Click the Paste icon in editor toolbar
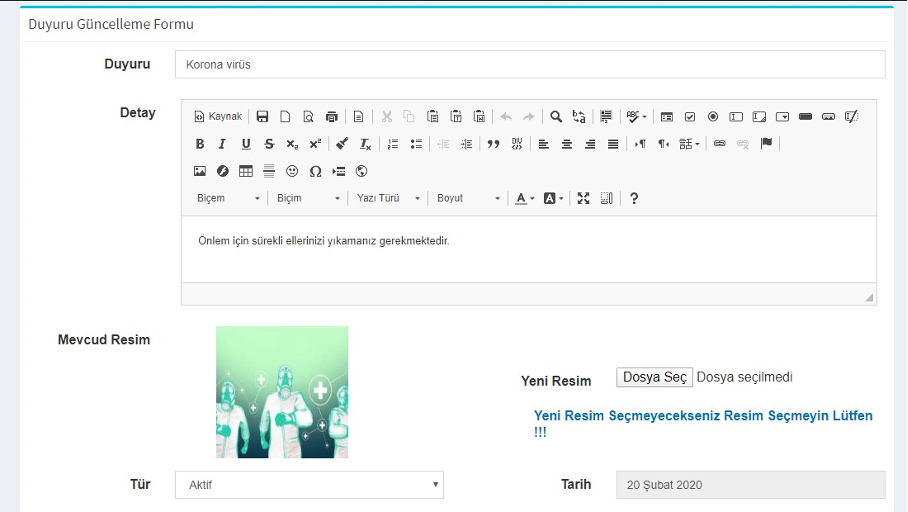 pyautogui.click(x=433, y=116)
